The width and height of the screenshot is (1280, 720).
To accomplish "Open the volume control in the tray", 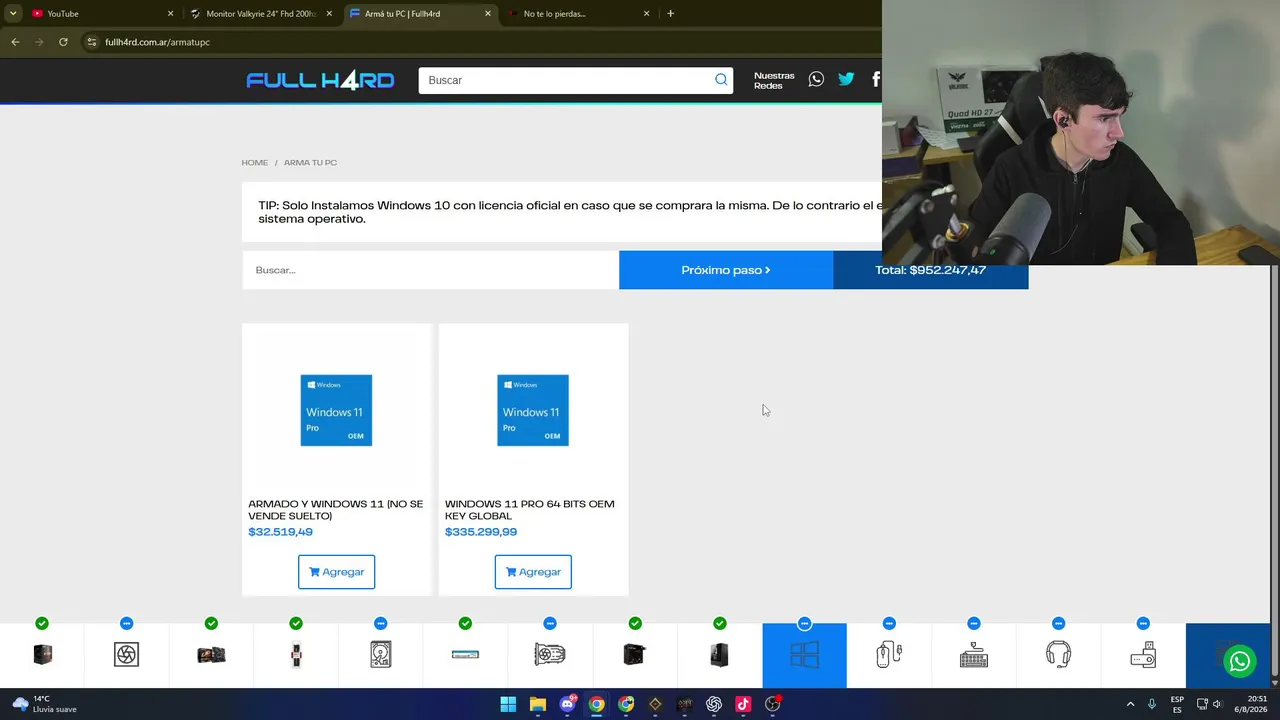I will (1218, 704).
